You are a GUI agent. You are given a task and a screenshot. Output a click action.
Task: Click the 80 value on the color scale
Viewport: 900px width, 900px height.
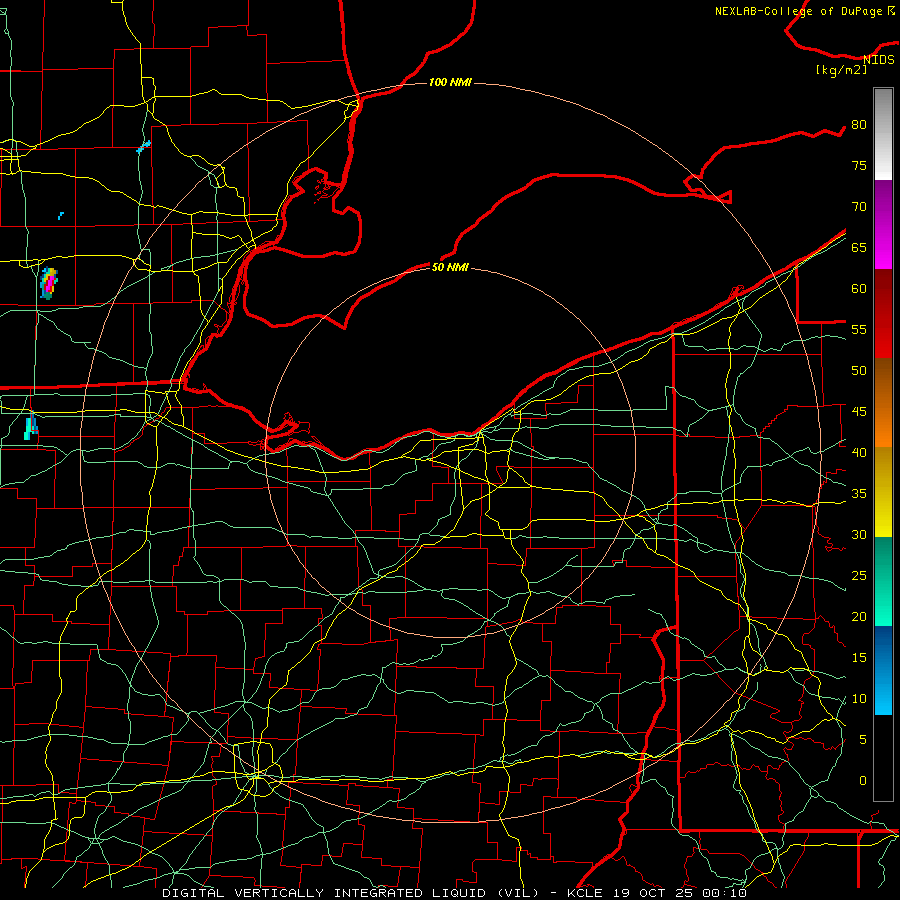coord(859,125)
